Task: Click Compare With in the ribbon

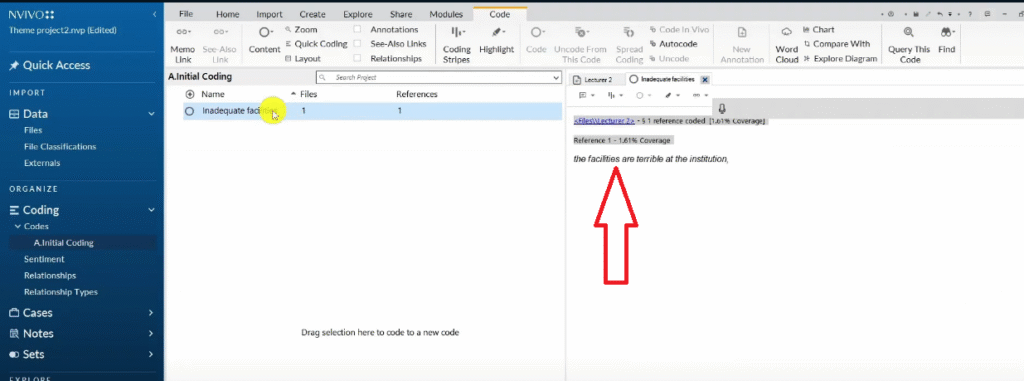Action: [x=837, y=44]
